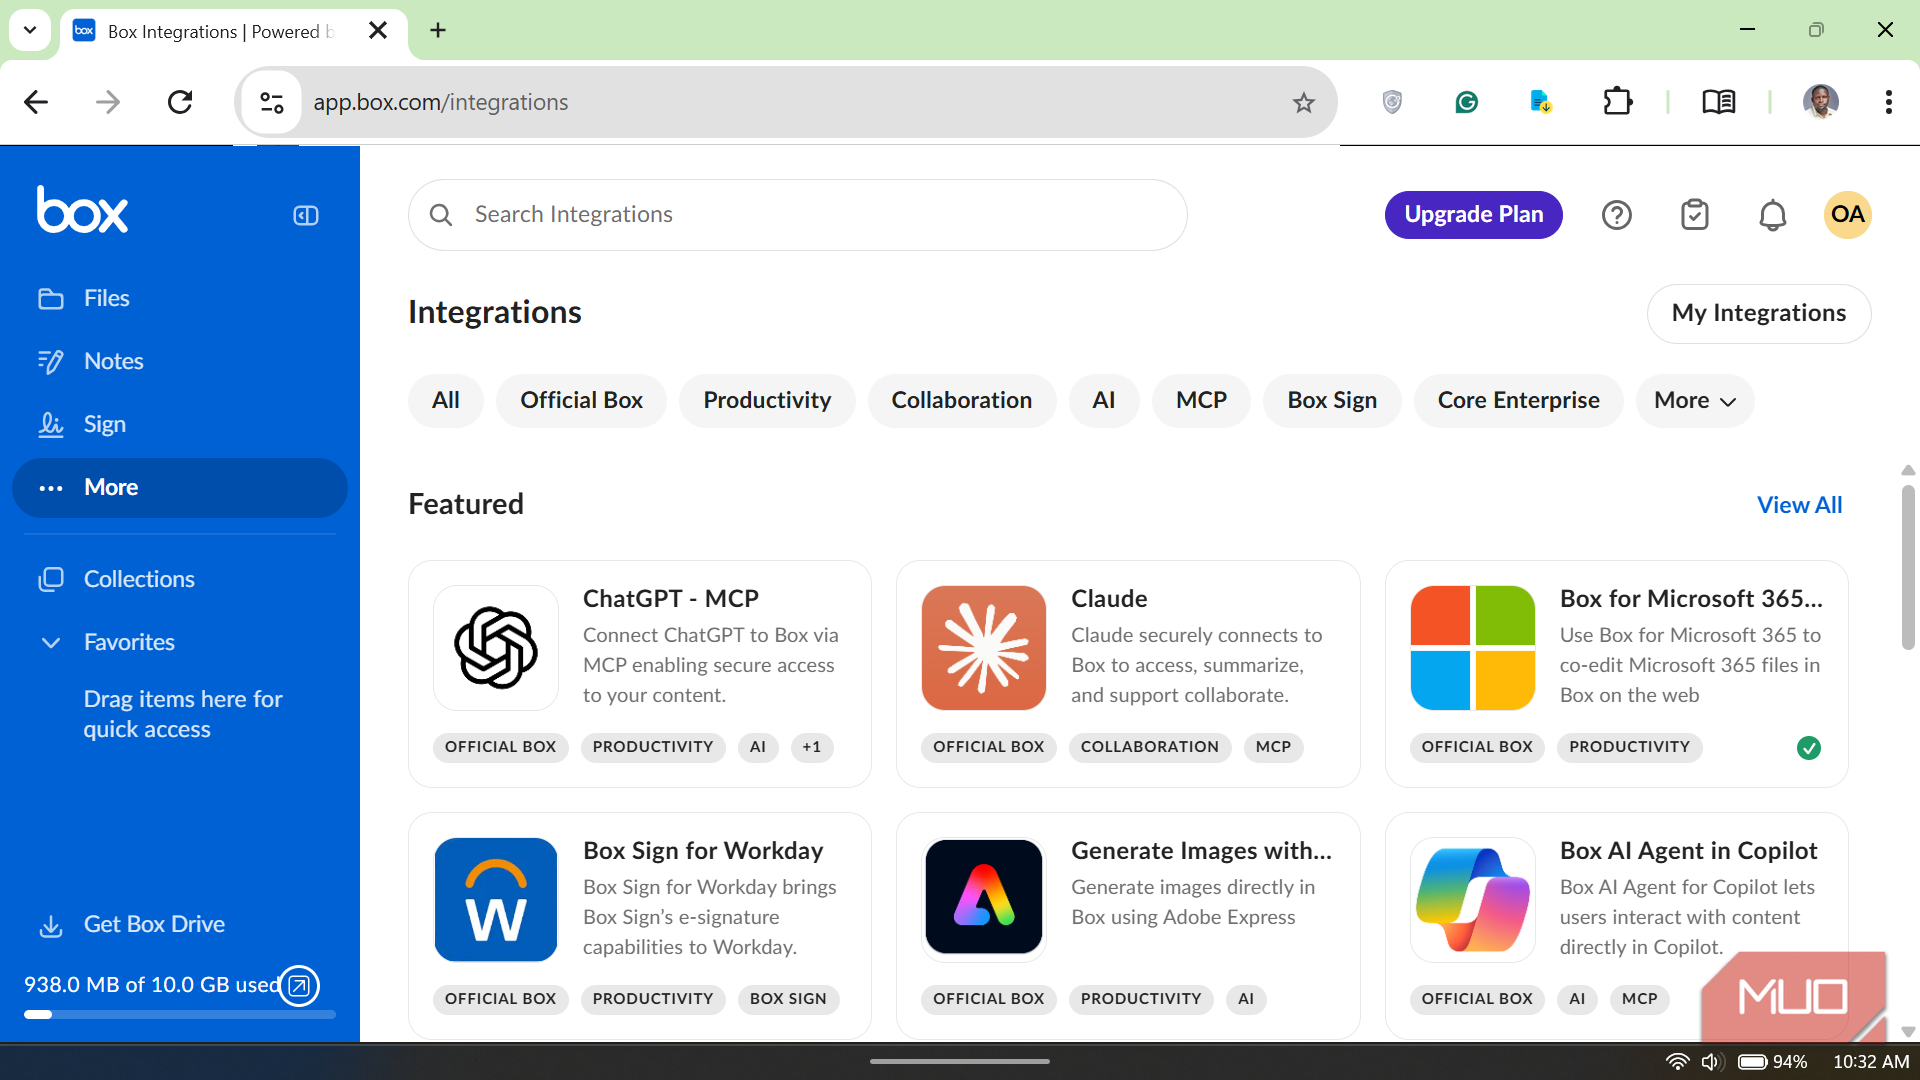This screenshot has width=1920, height=1080.
Task: Open Chrome three-dot menu
Action: click(1888, 102)
